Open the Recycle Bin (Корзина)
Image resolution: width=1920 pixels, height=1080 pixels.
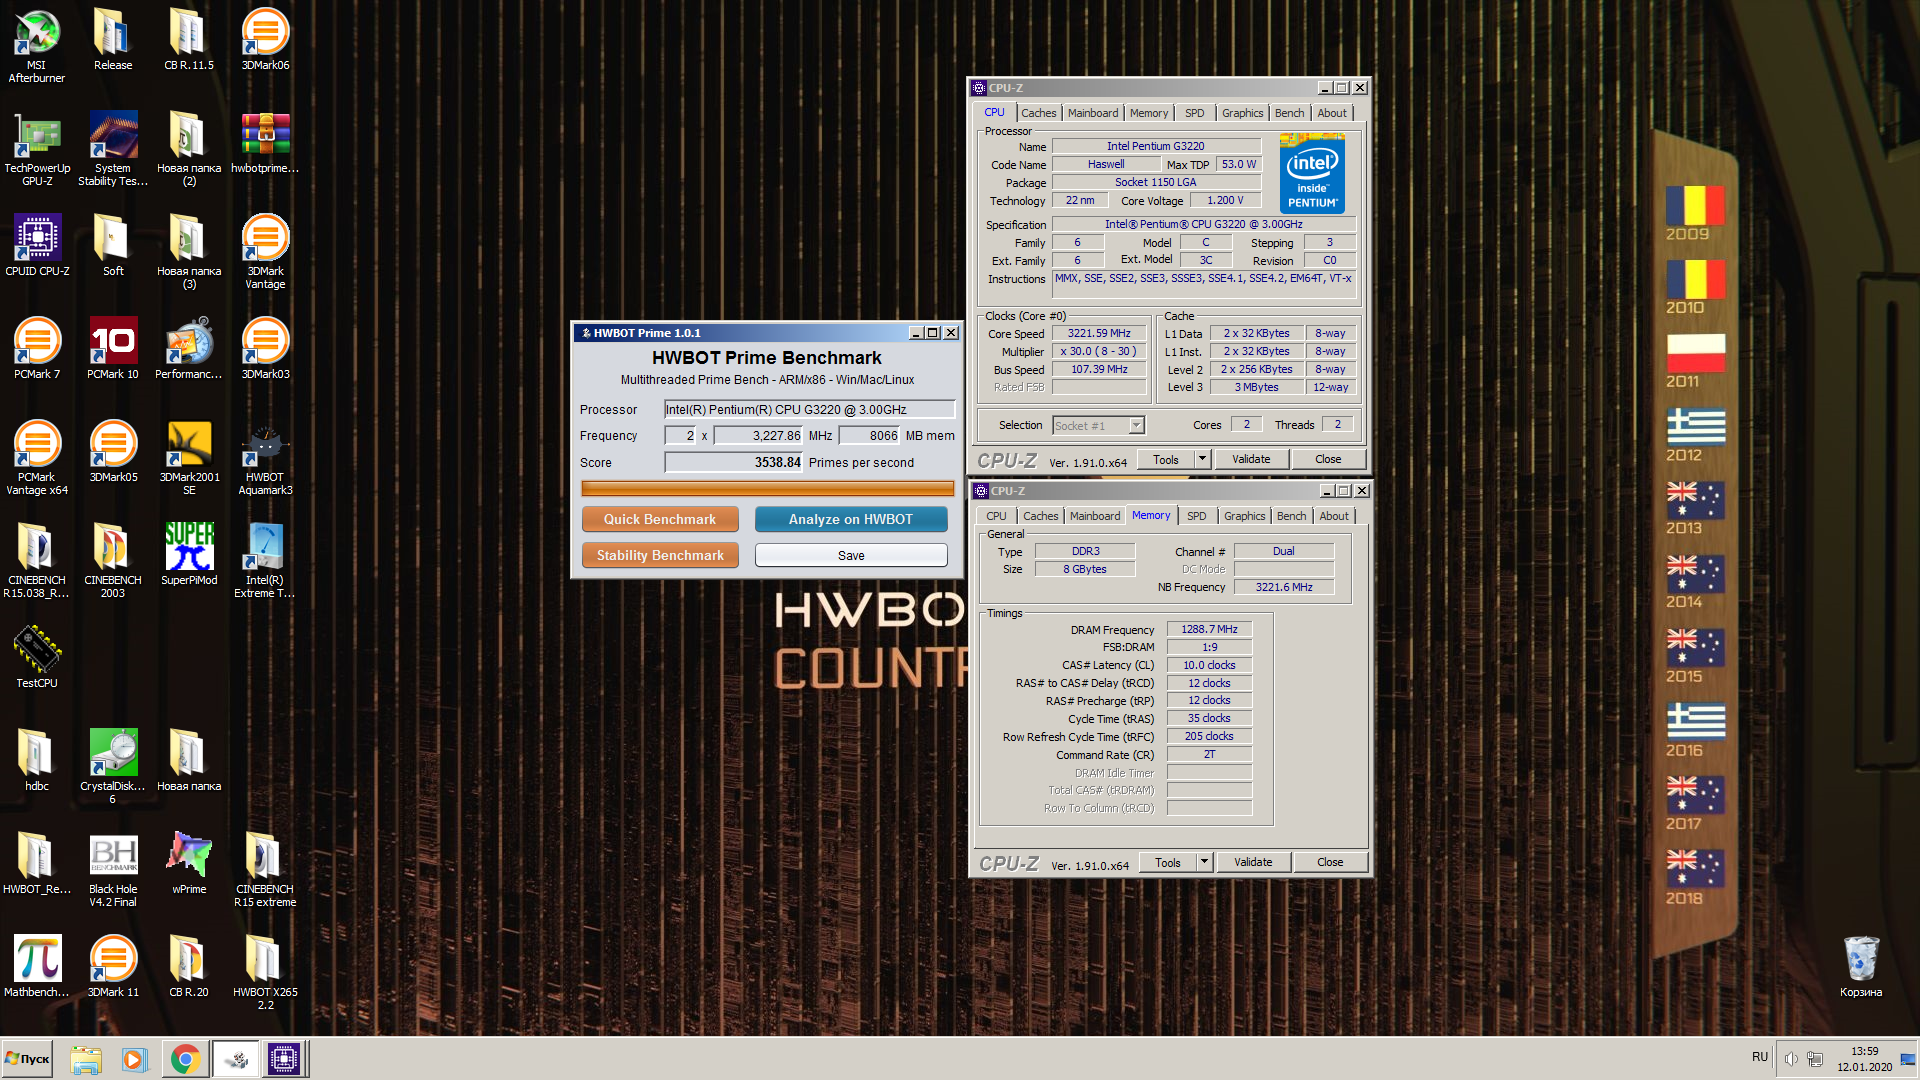coord(1861,967)
